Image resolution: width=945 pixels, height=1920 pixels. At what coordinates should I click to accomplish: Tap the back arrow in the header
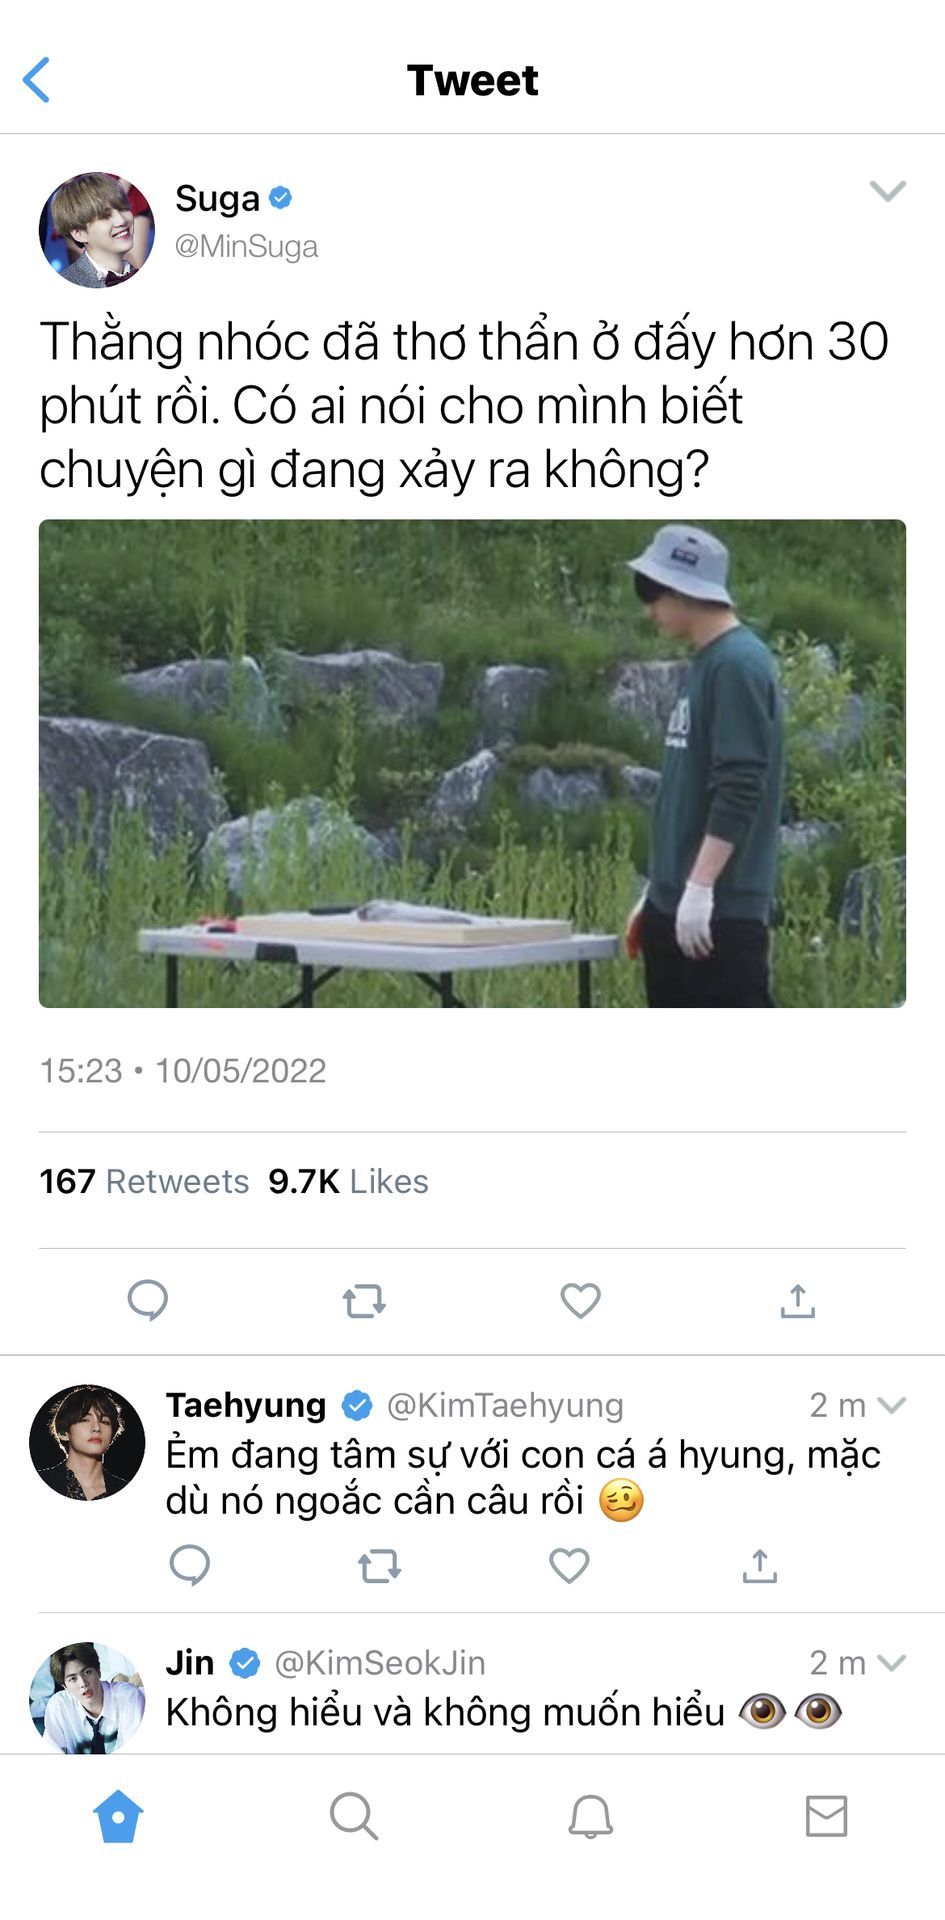(37, 80)
